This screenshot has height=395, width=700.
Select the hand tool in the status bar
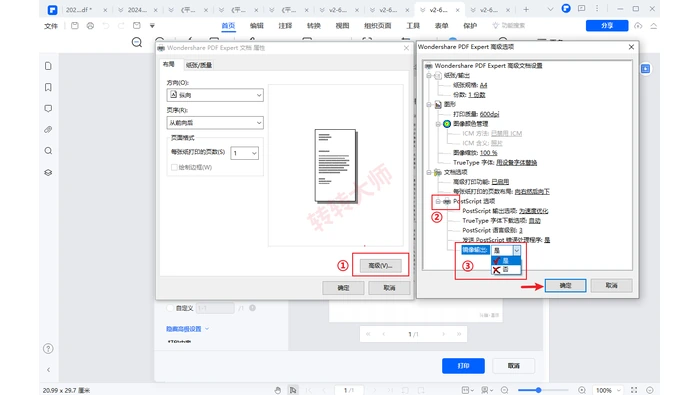pyautogui.click(x=278, y=390)
